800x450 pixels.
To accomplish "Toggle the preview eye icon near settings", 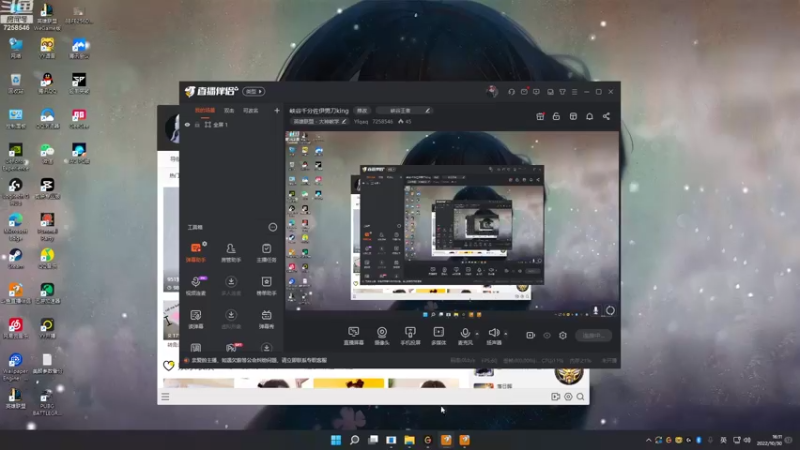I will [x=547, y=336].
